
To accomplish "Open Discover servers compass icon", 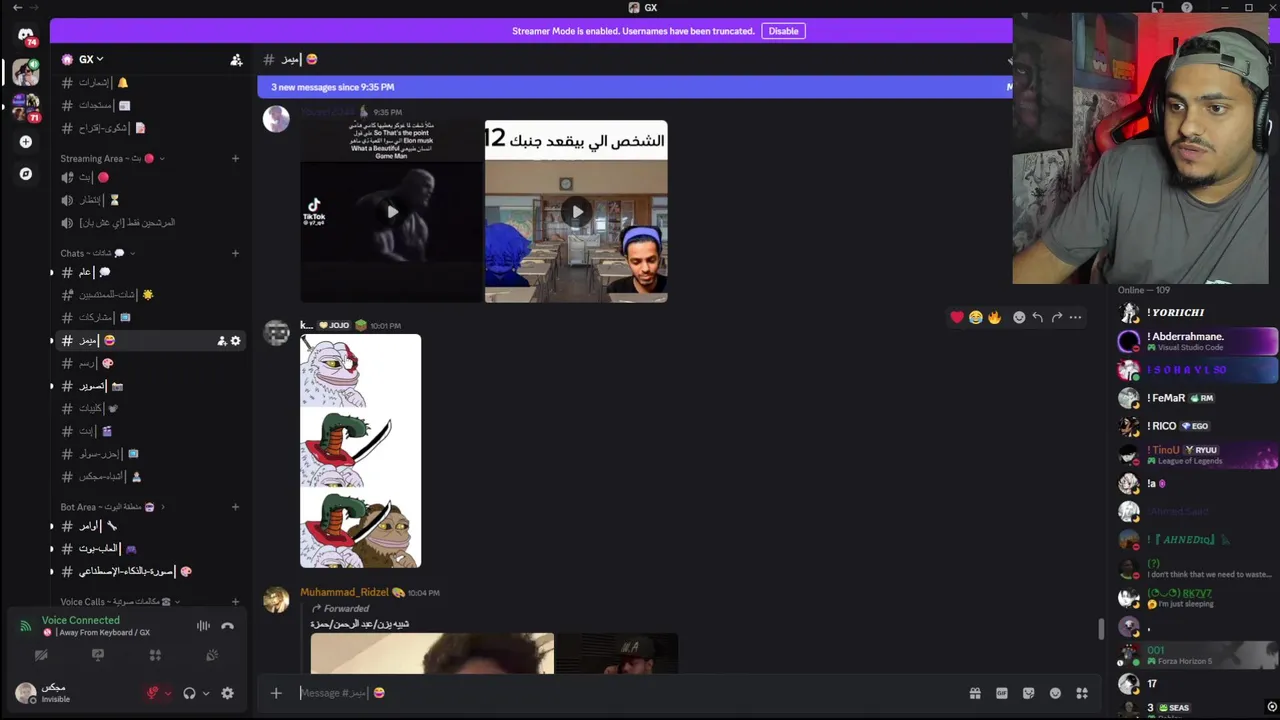I will 26,174.
